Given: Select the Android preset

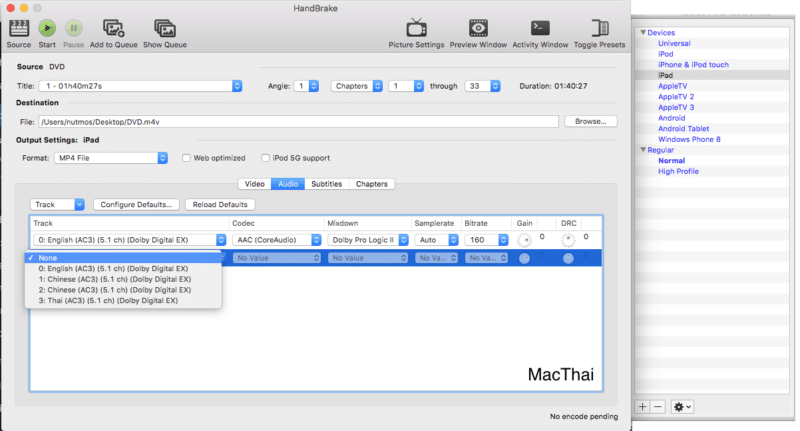Looking at the screenshot, I should point(671,118).
